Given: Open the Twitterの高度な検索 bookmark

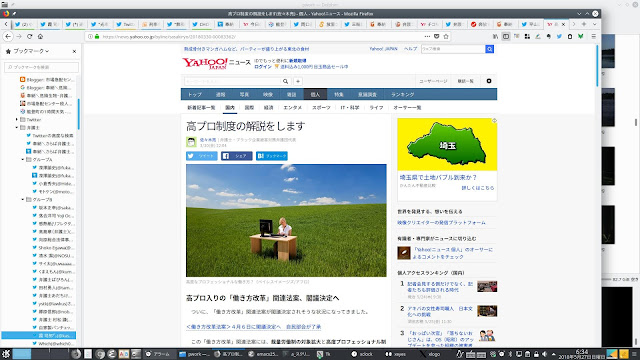Looking at the screenshot, I should (50, 136).
